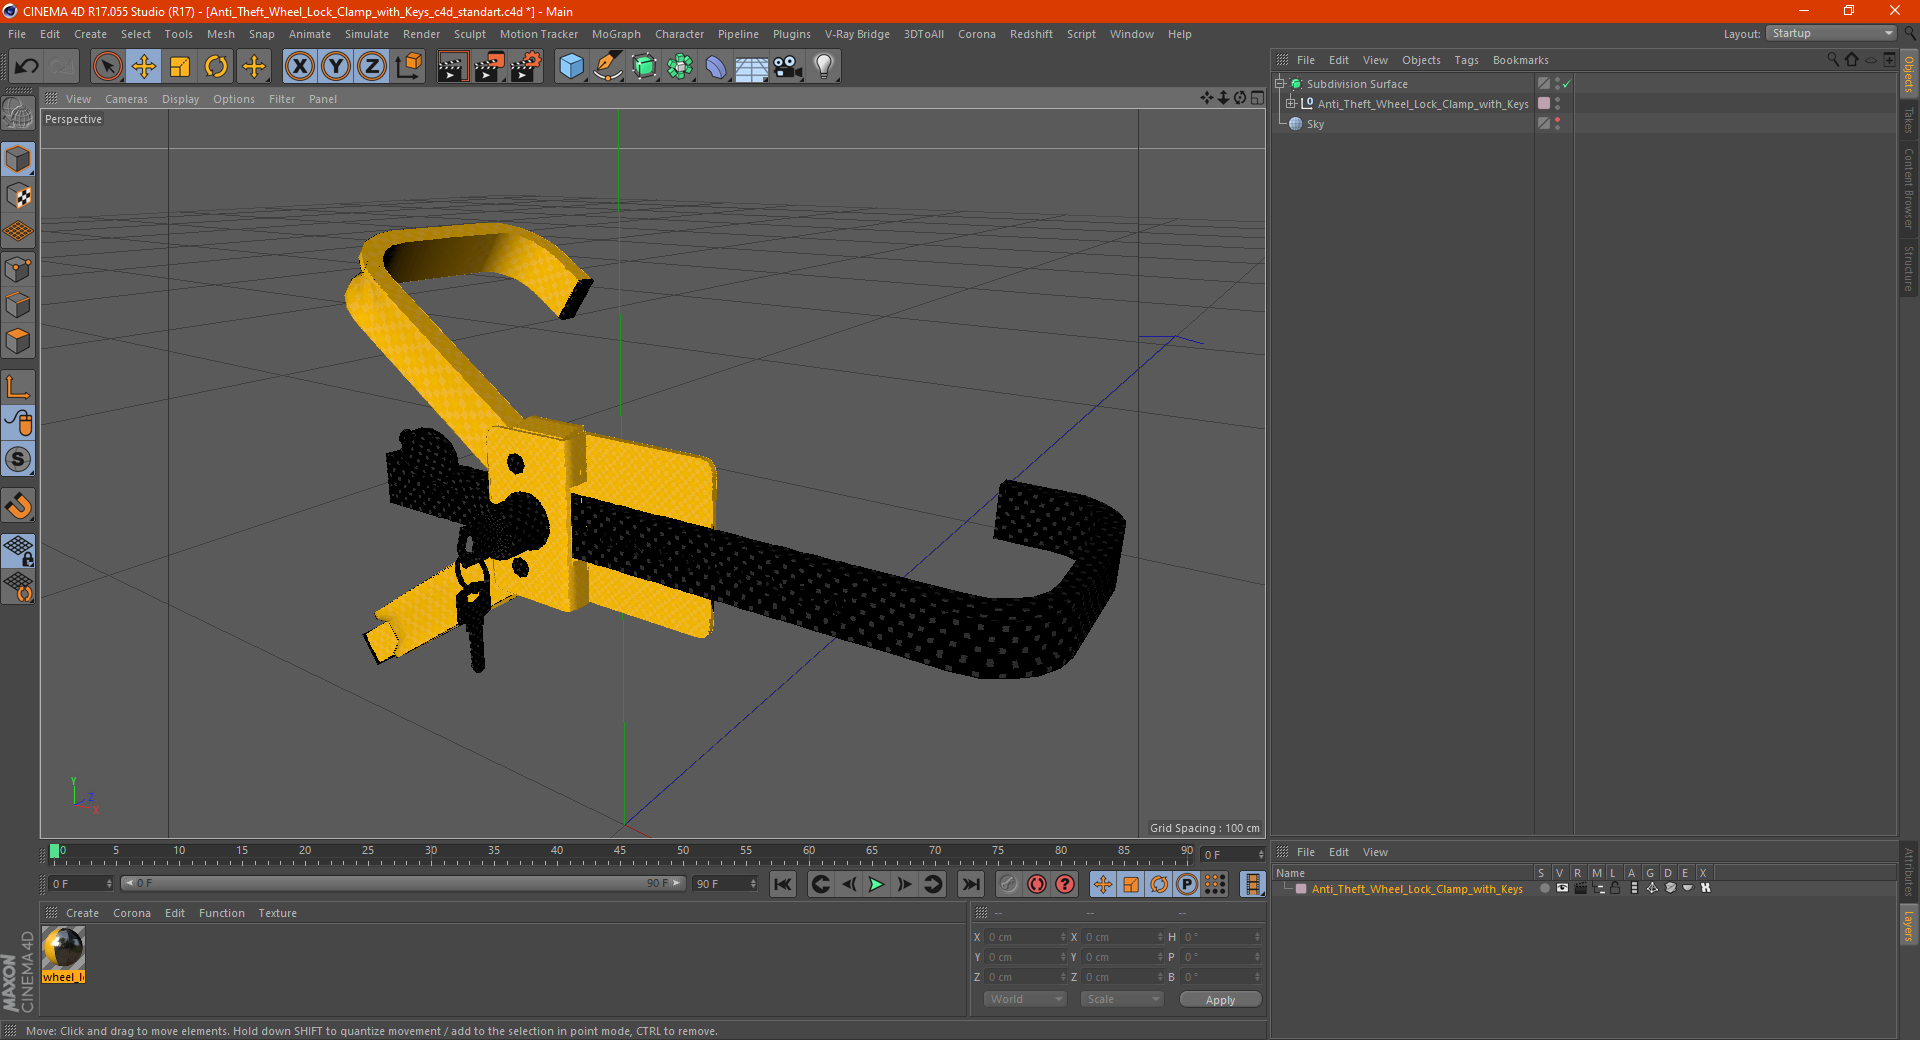Screen dimensions: 1920x1040
Task: Open the MoGraph menu
Action: point(616,34)
